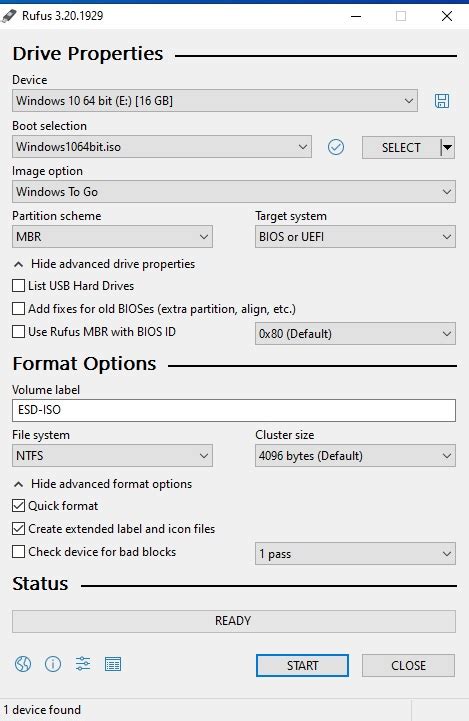Screen dimensions: 469x721
Task: Collapse advanced drive properties
Action: click(104, 264)
